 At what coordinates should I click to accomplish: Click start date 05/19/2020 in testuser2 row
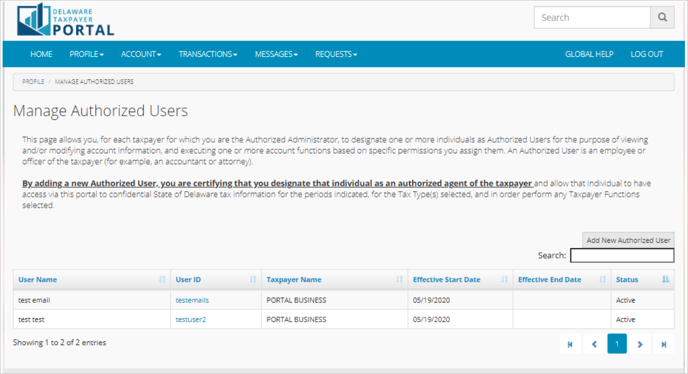pyautogui.click(x=431, y=320)
